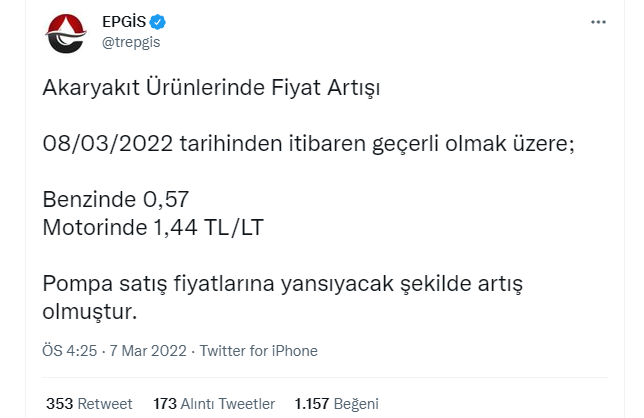This screenshot has height=418, width=644.
Task: View the 353 Retweet list
Action: pyautogui.click(x=89, y=404)
